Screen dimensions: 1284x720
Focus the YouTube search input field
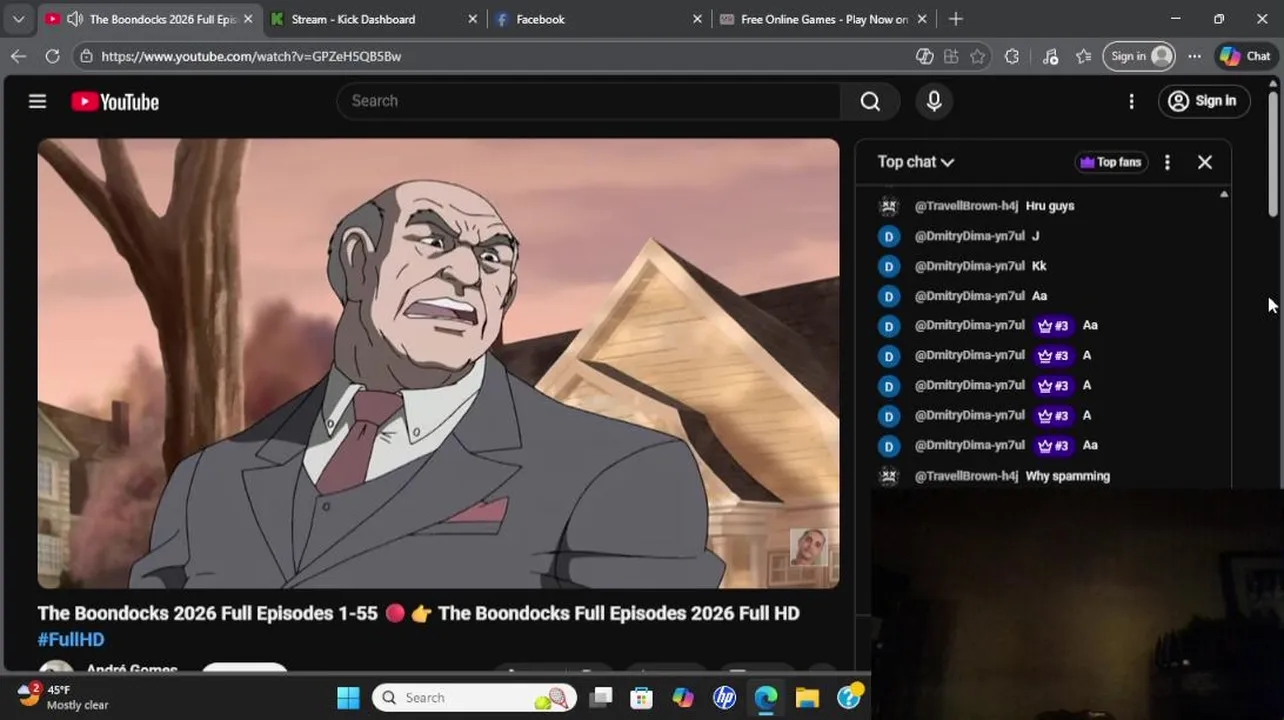pyautogui.click(x=590, y=101)
